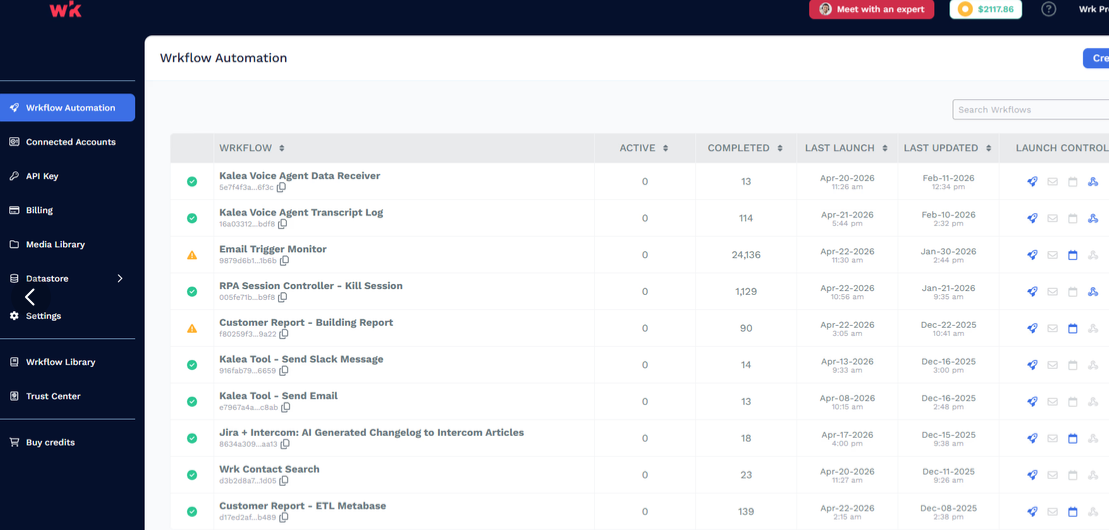The height and width of the screenshot is (530, 1109).
Task: Copy ID d17ed2af...b489
Action: (284, 517)
